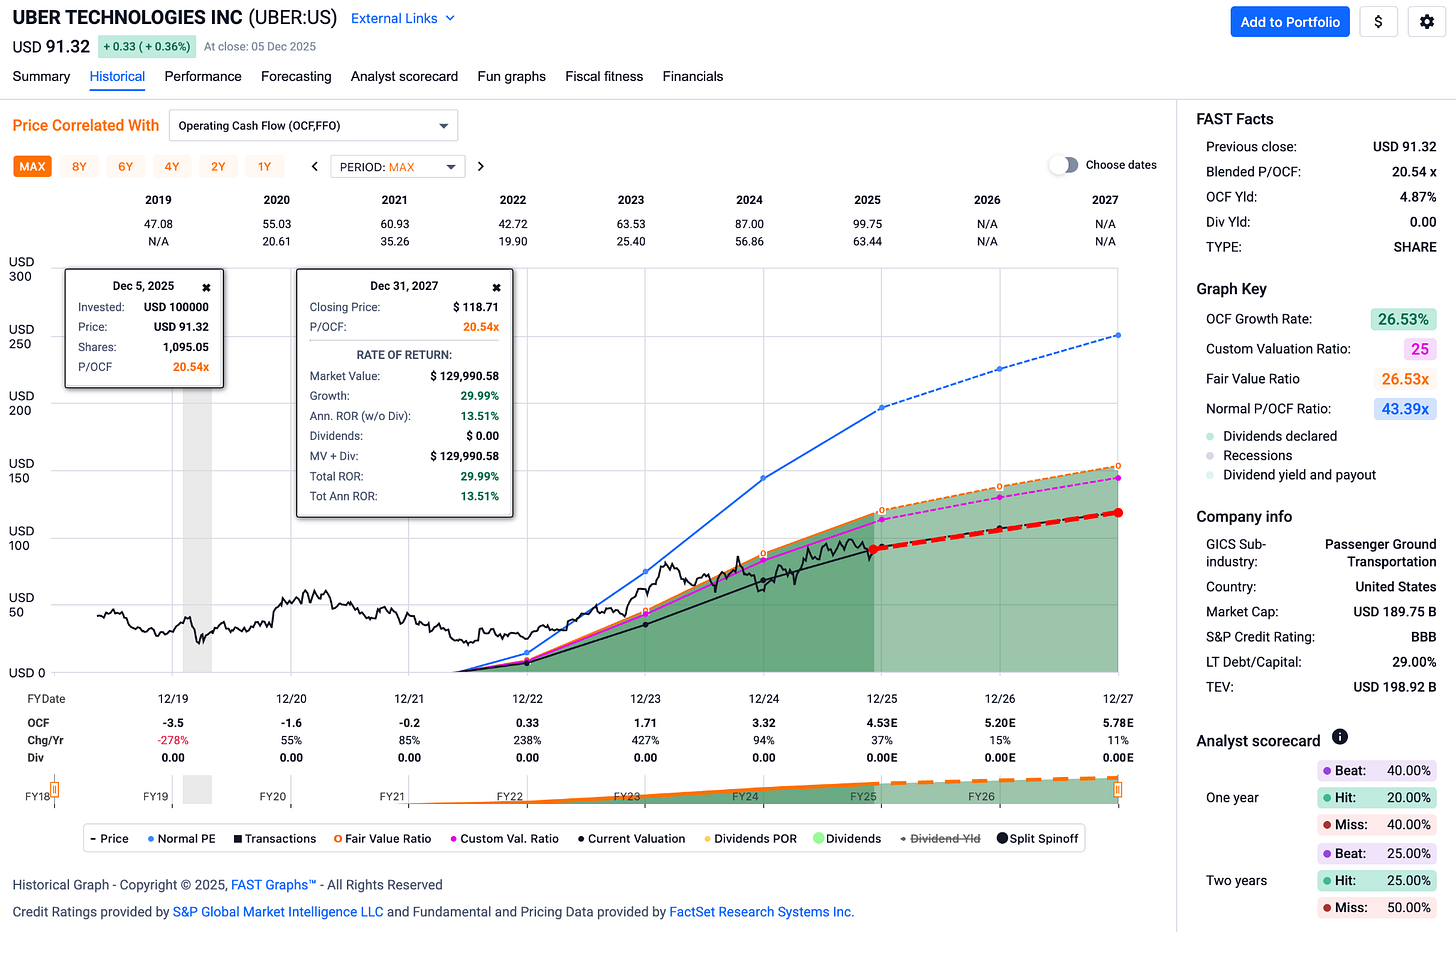Open FAST Graphs copyright link

click(x=273, y=885)
